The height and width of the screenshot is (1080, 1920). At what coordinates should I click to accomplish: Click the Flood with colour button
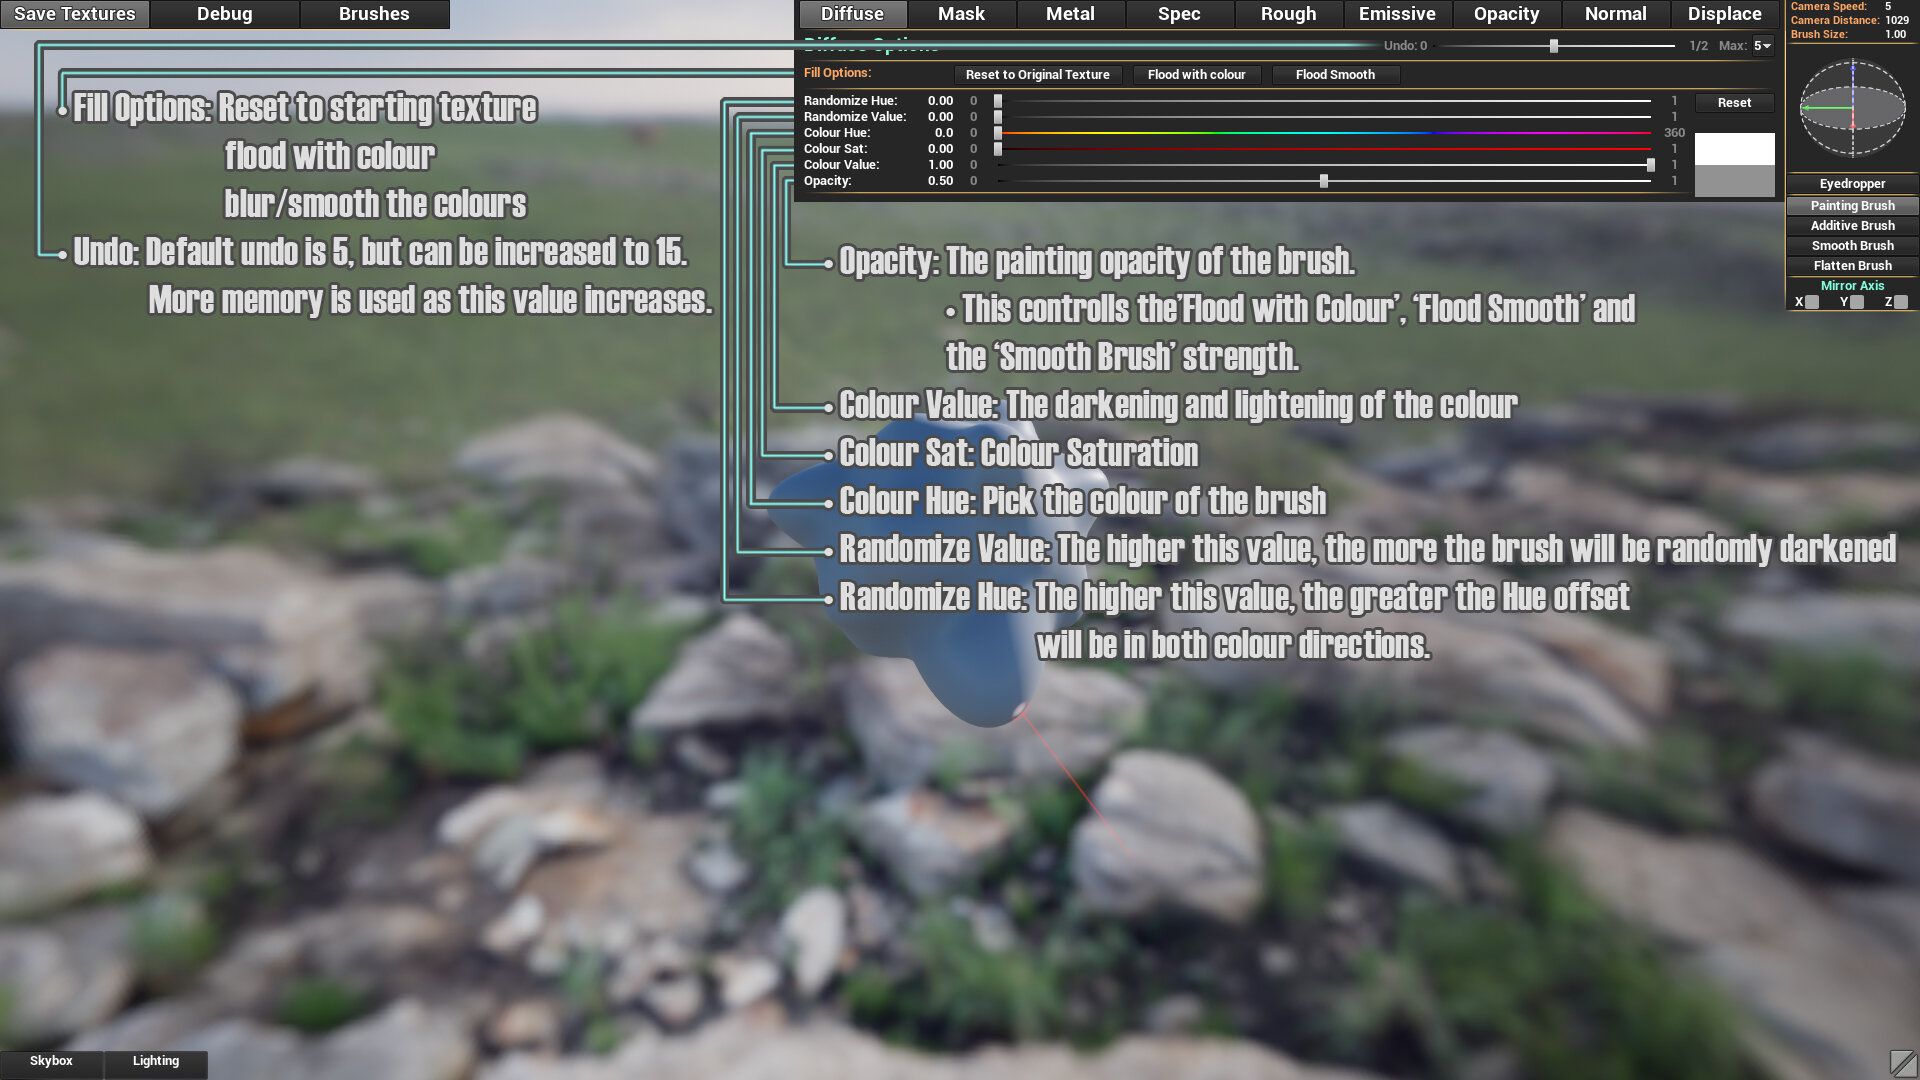tap(1196, 74)
